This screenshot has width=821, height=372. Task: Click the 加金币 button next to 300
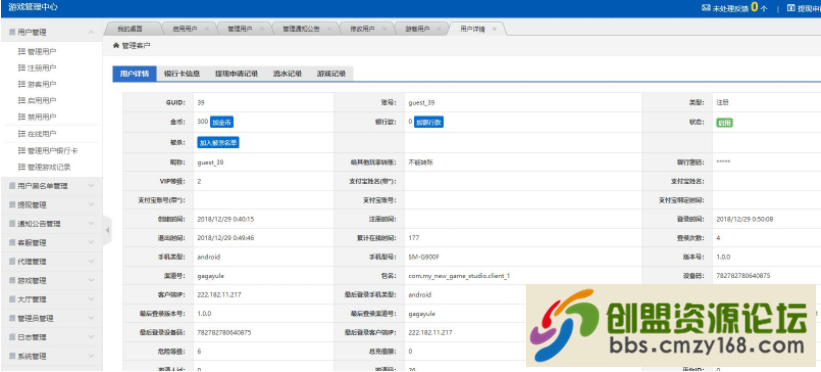[222, 122]
